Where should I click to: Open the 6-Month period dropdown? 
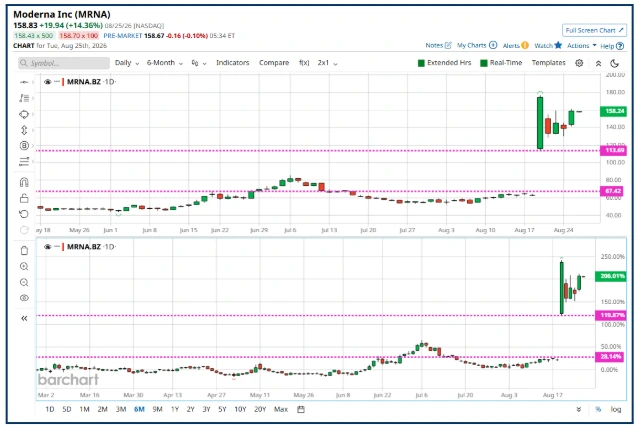(x=165, y=63)
